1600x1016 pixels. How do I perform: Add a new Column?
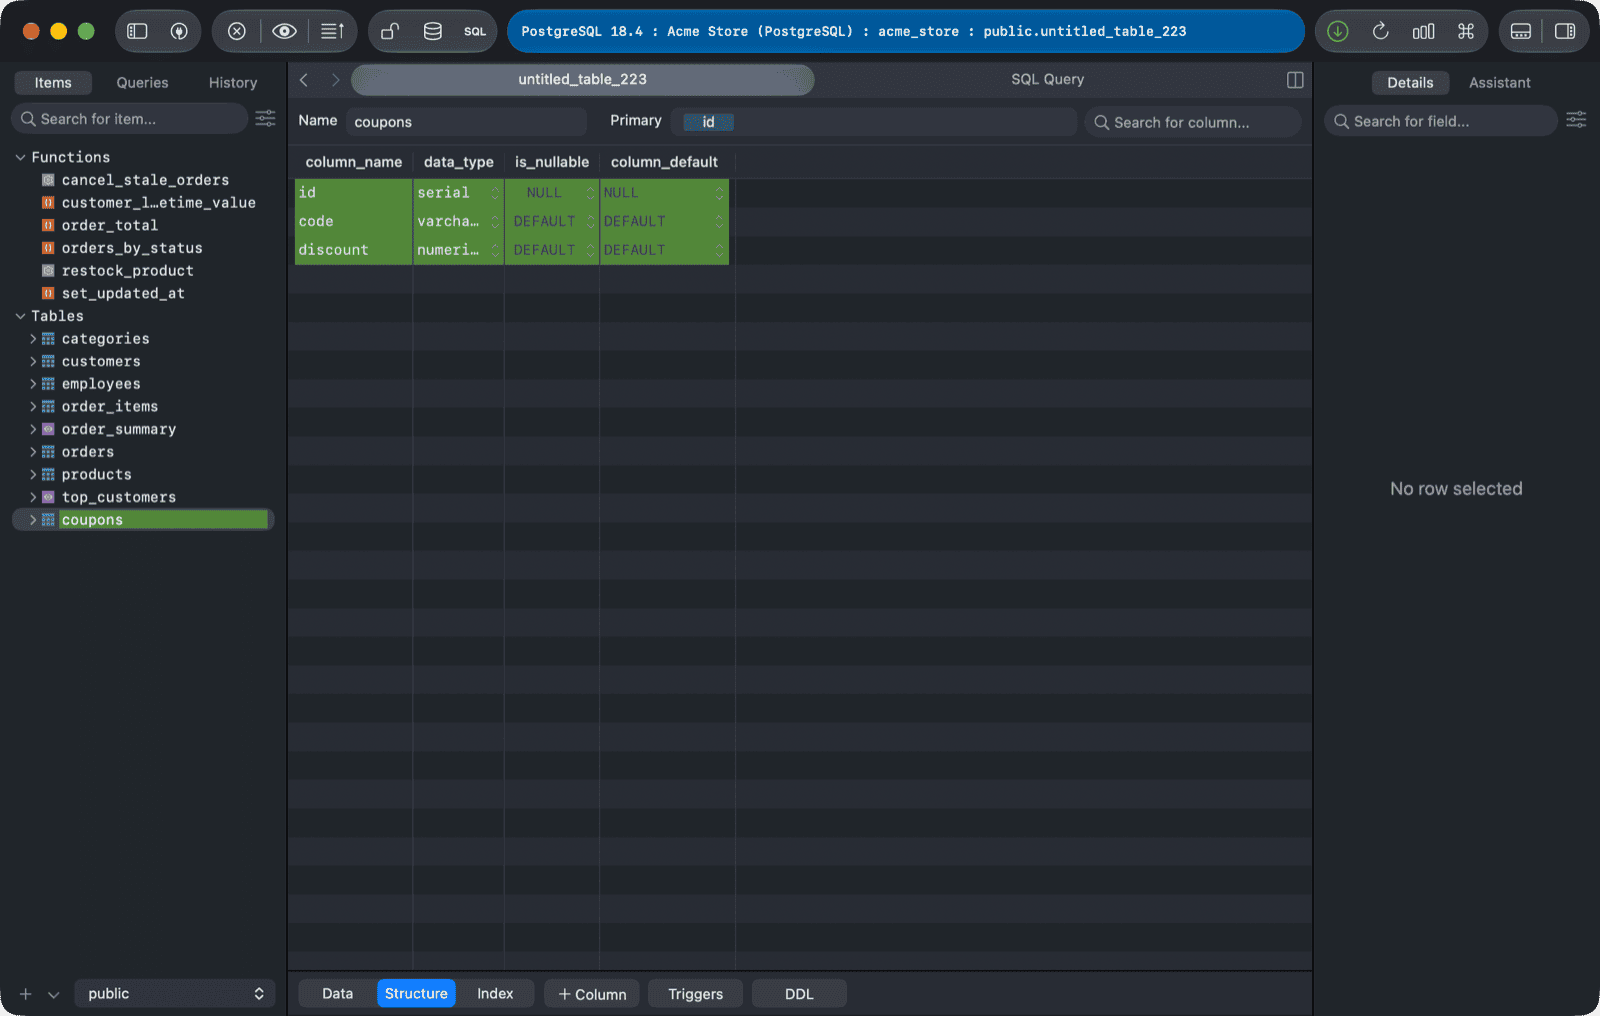click(592, 994)
